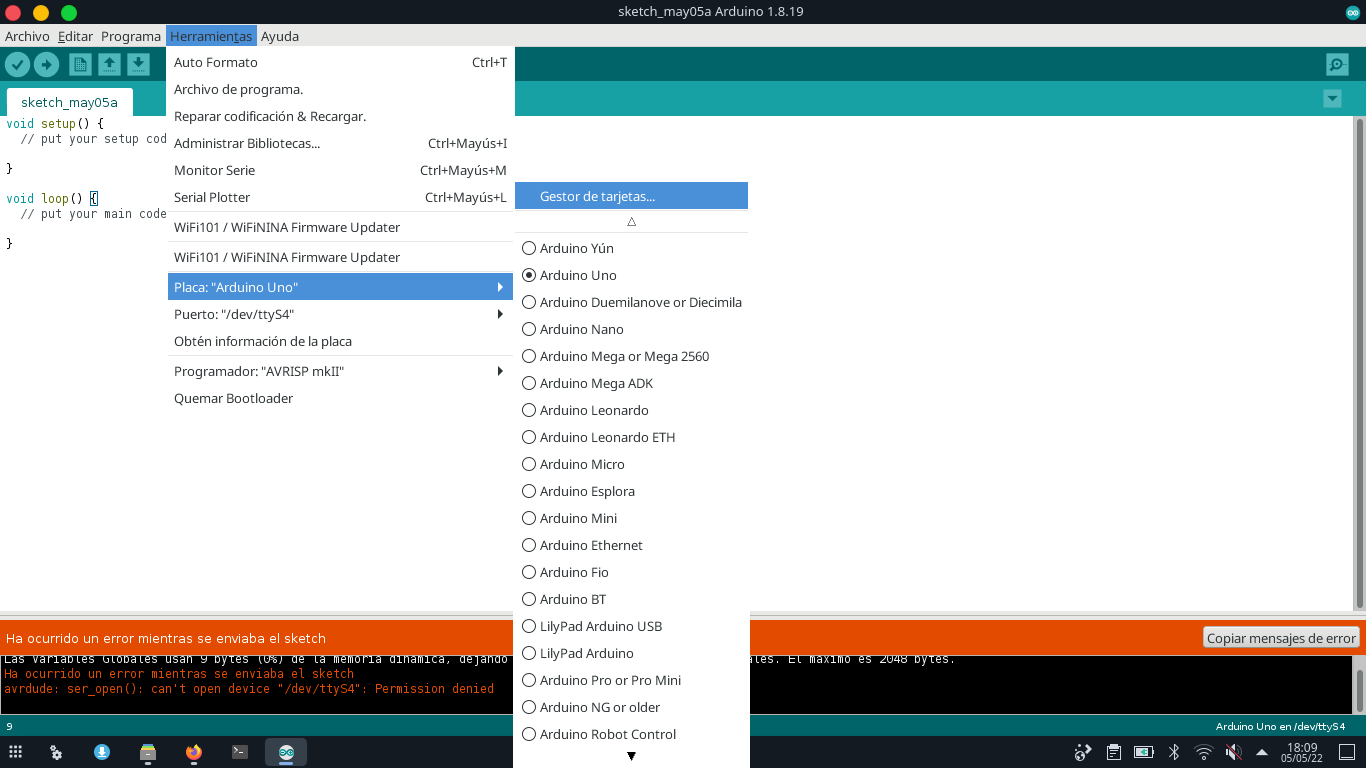Screen dimensions: 1366x768
Task: Open the application launcher grid in taskbar
Action: coord(15,752)
